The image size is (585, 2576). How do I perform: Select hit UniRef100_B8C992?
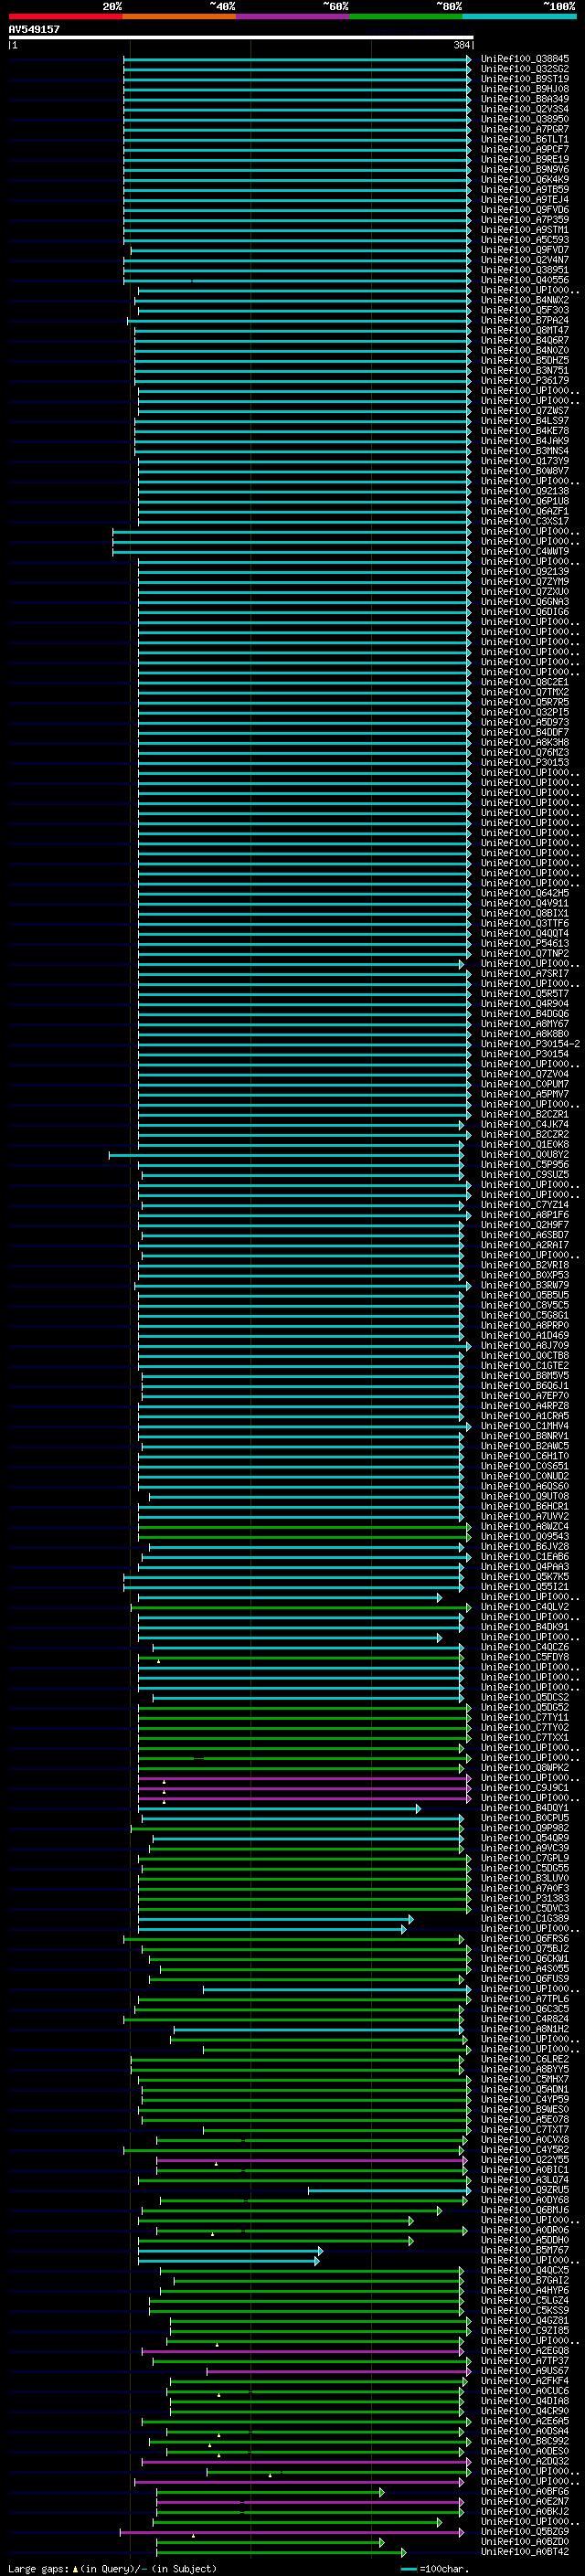pyautogui.click(x=524, y=2442)
